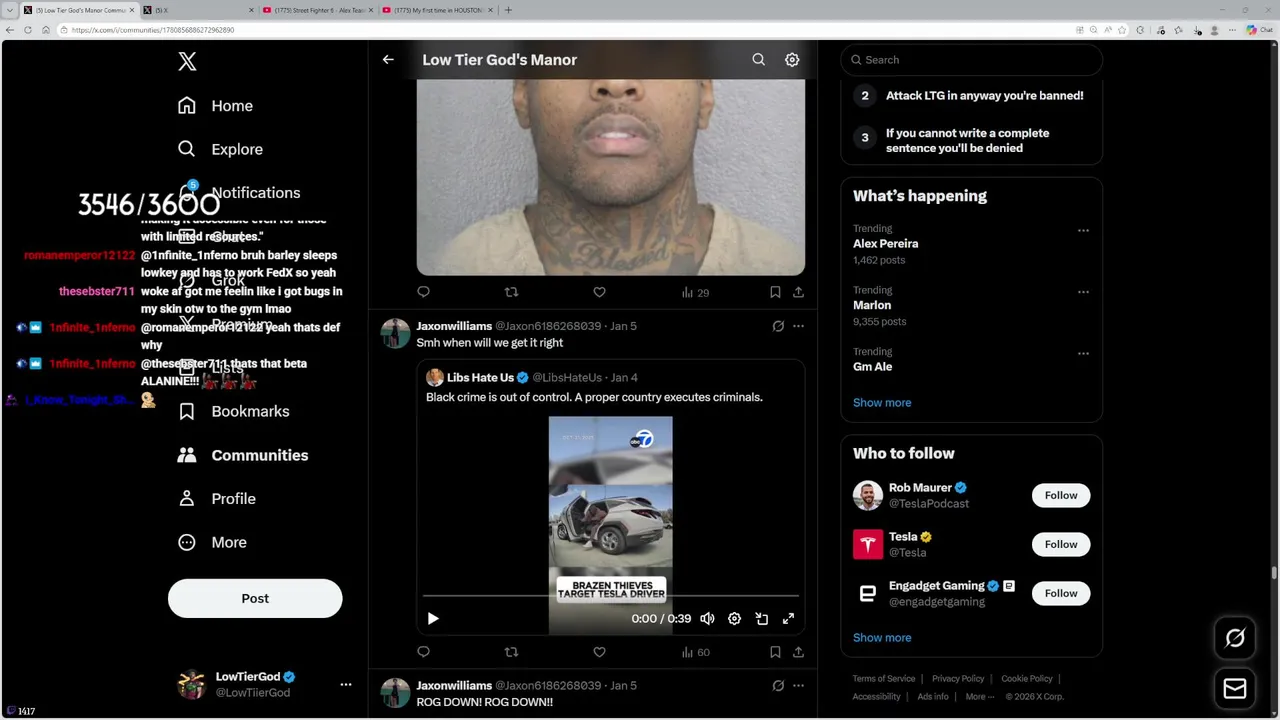Open the floating Grok button
The width and height of the screenshot is (1280, 720).
coord(1235,638)
